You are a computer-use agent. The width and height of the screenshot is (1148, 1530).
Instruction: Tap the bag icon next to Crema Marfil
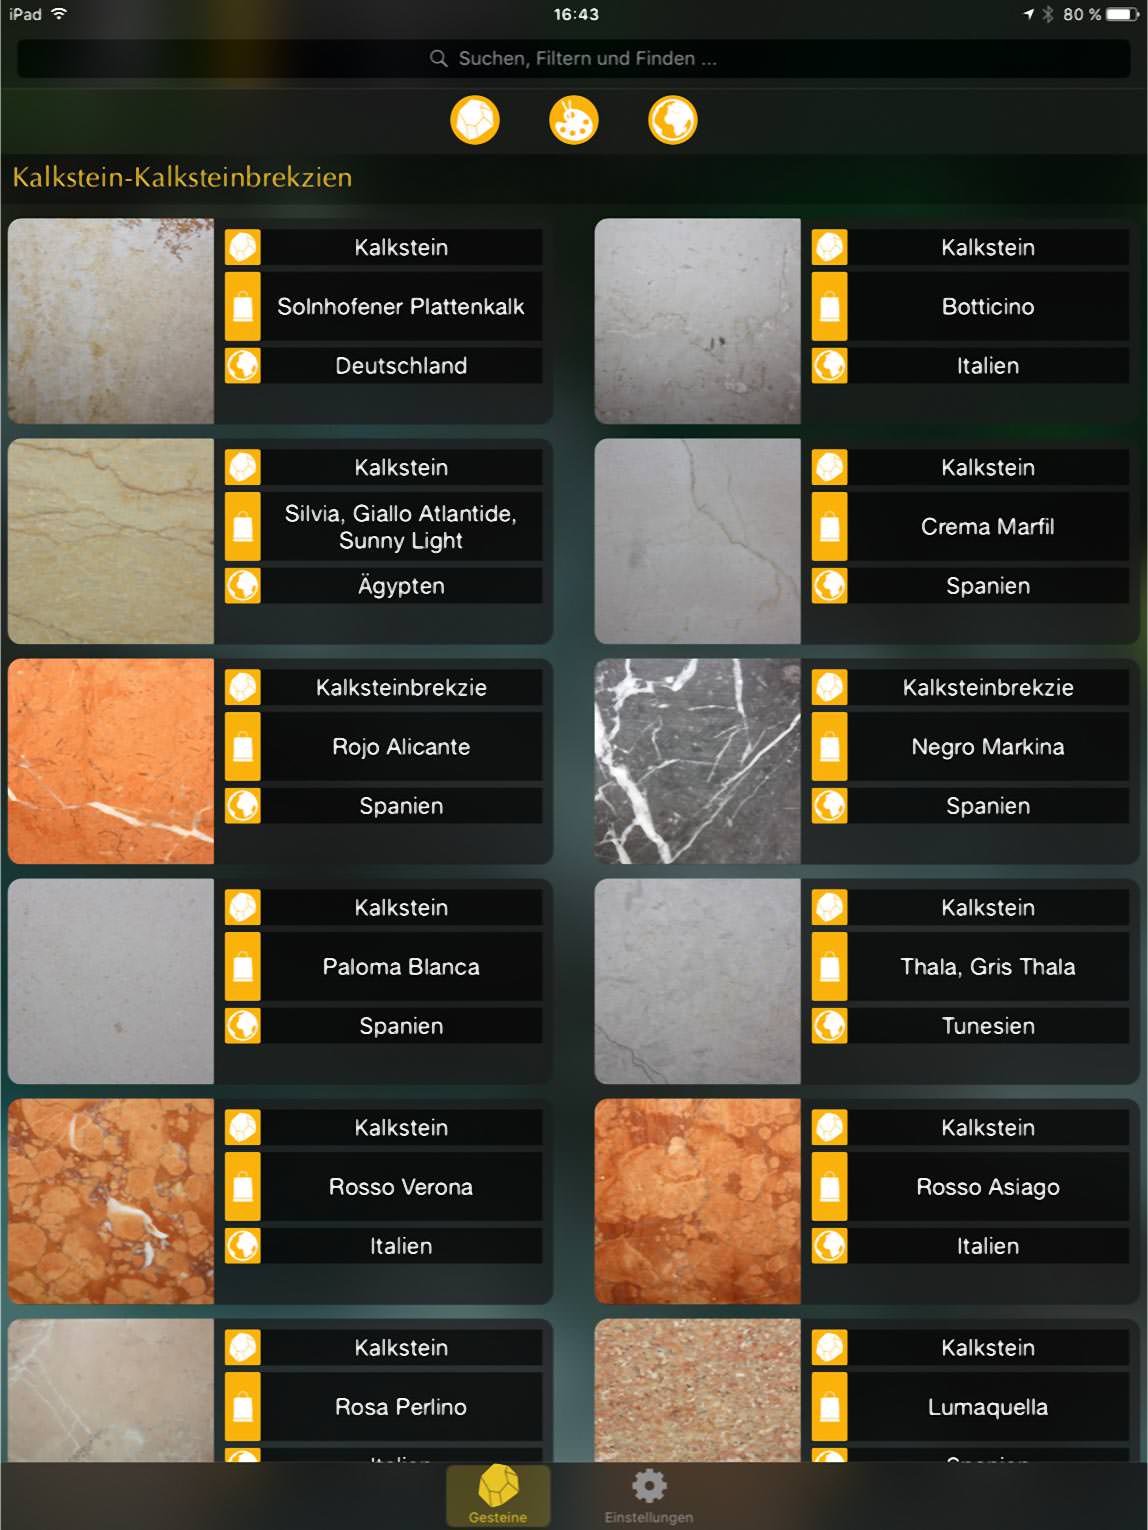click(830, 526)
